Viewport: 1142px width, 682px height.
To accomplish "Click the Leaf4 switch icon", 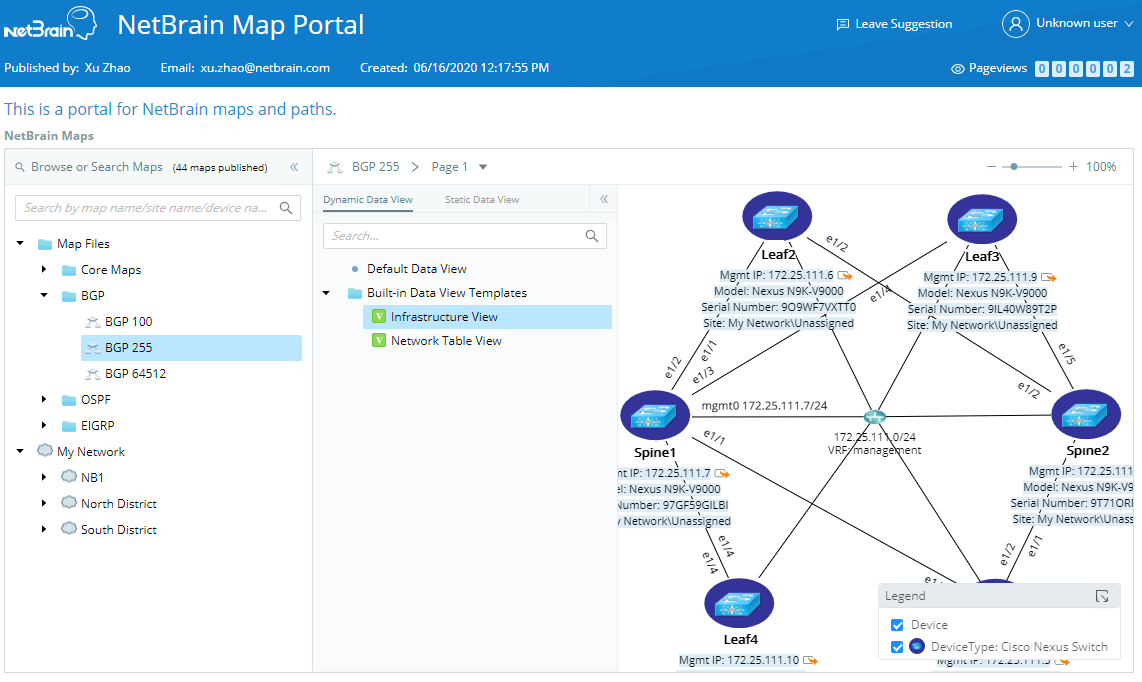I will (739, 603).
